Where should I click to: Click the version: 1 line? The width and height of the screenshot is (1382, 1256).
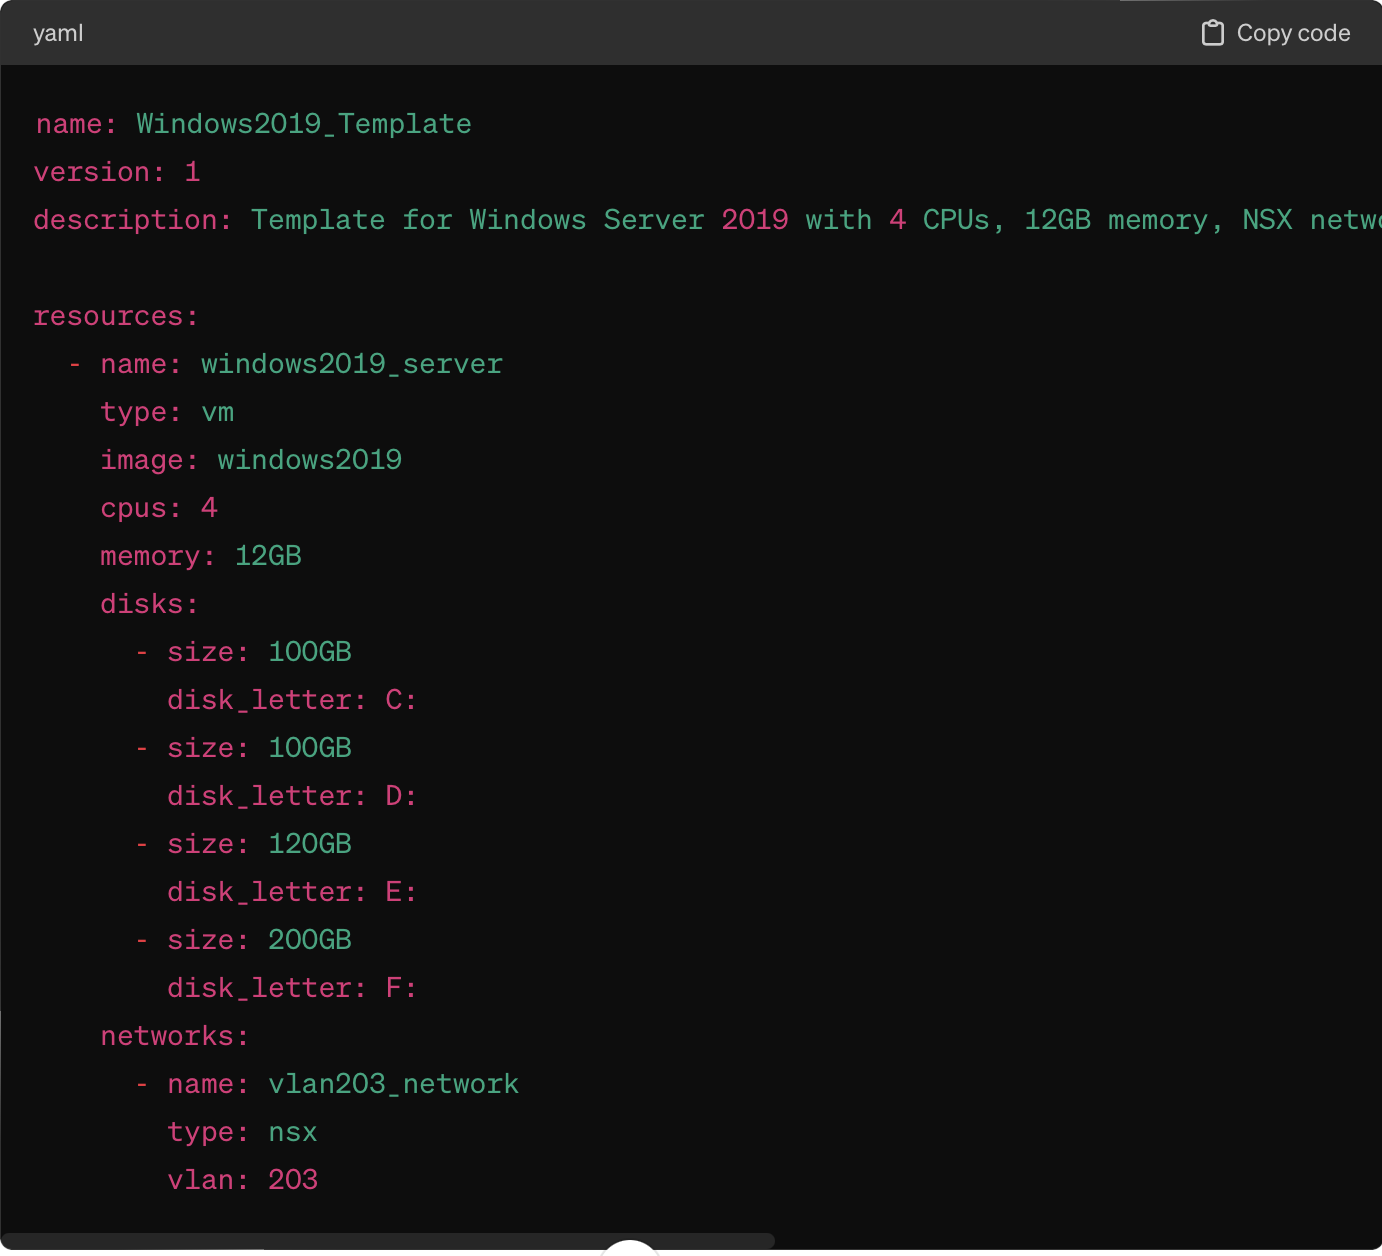point(117,172)
